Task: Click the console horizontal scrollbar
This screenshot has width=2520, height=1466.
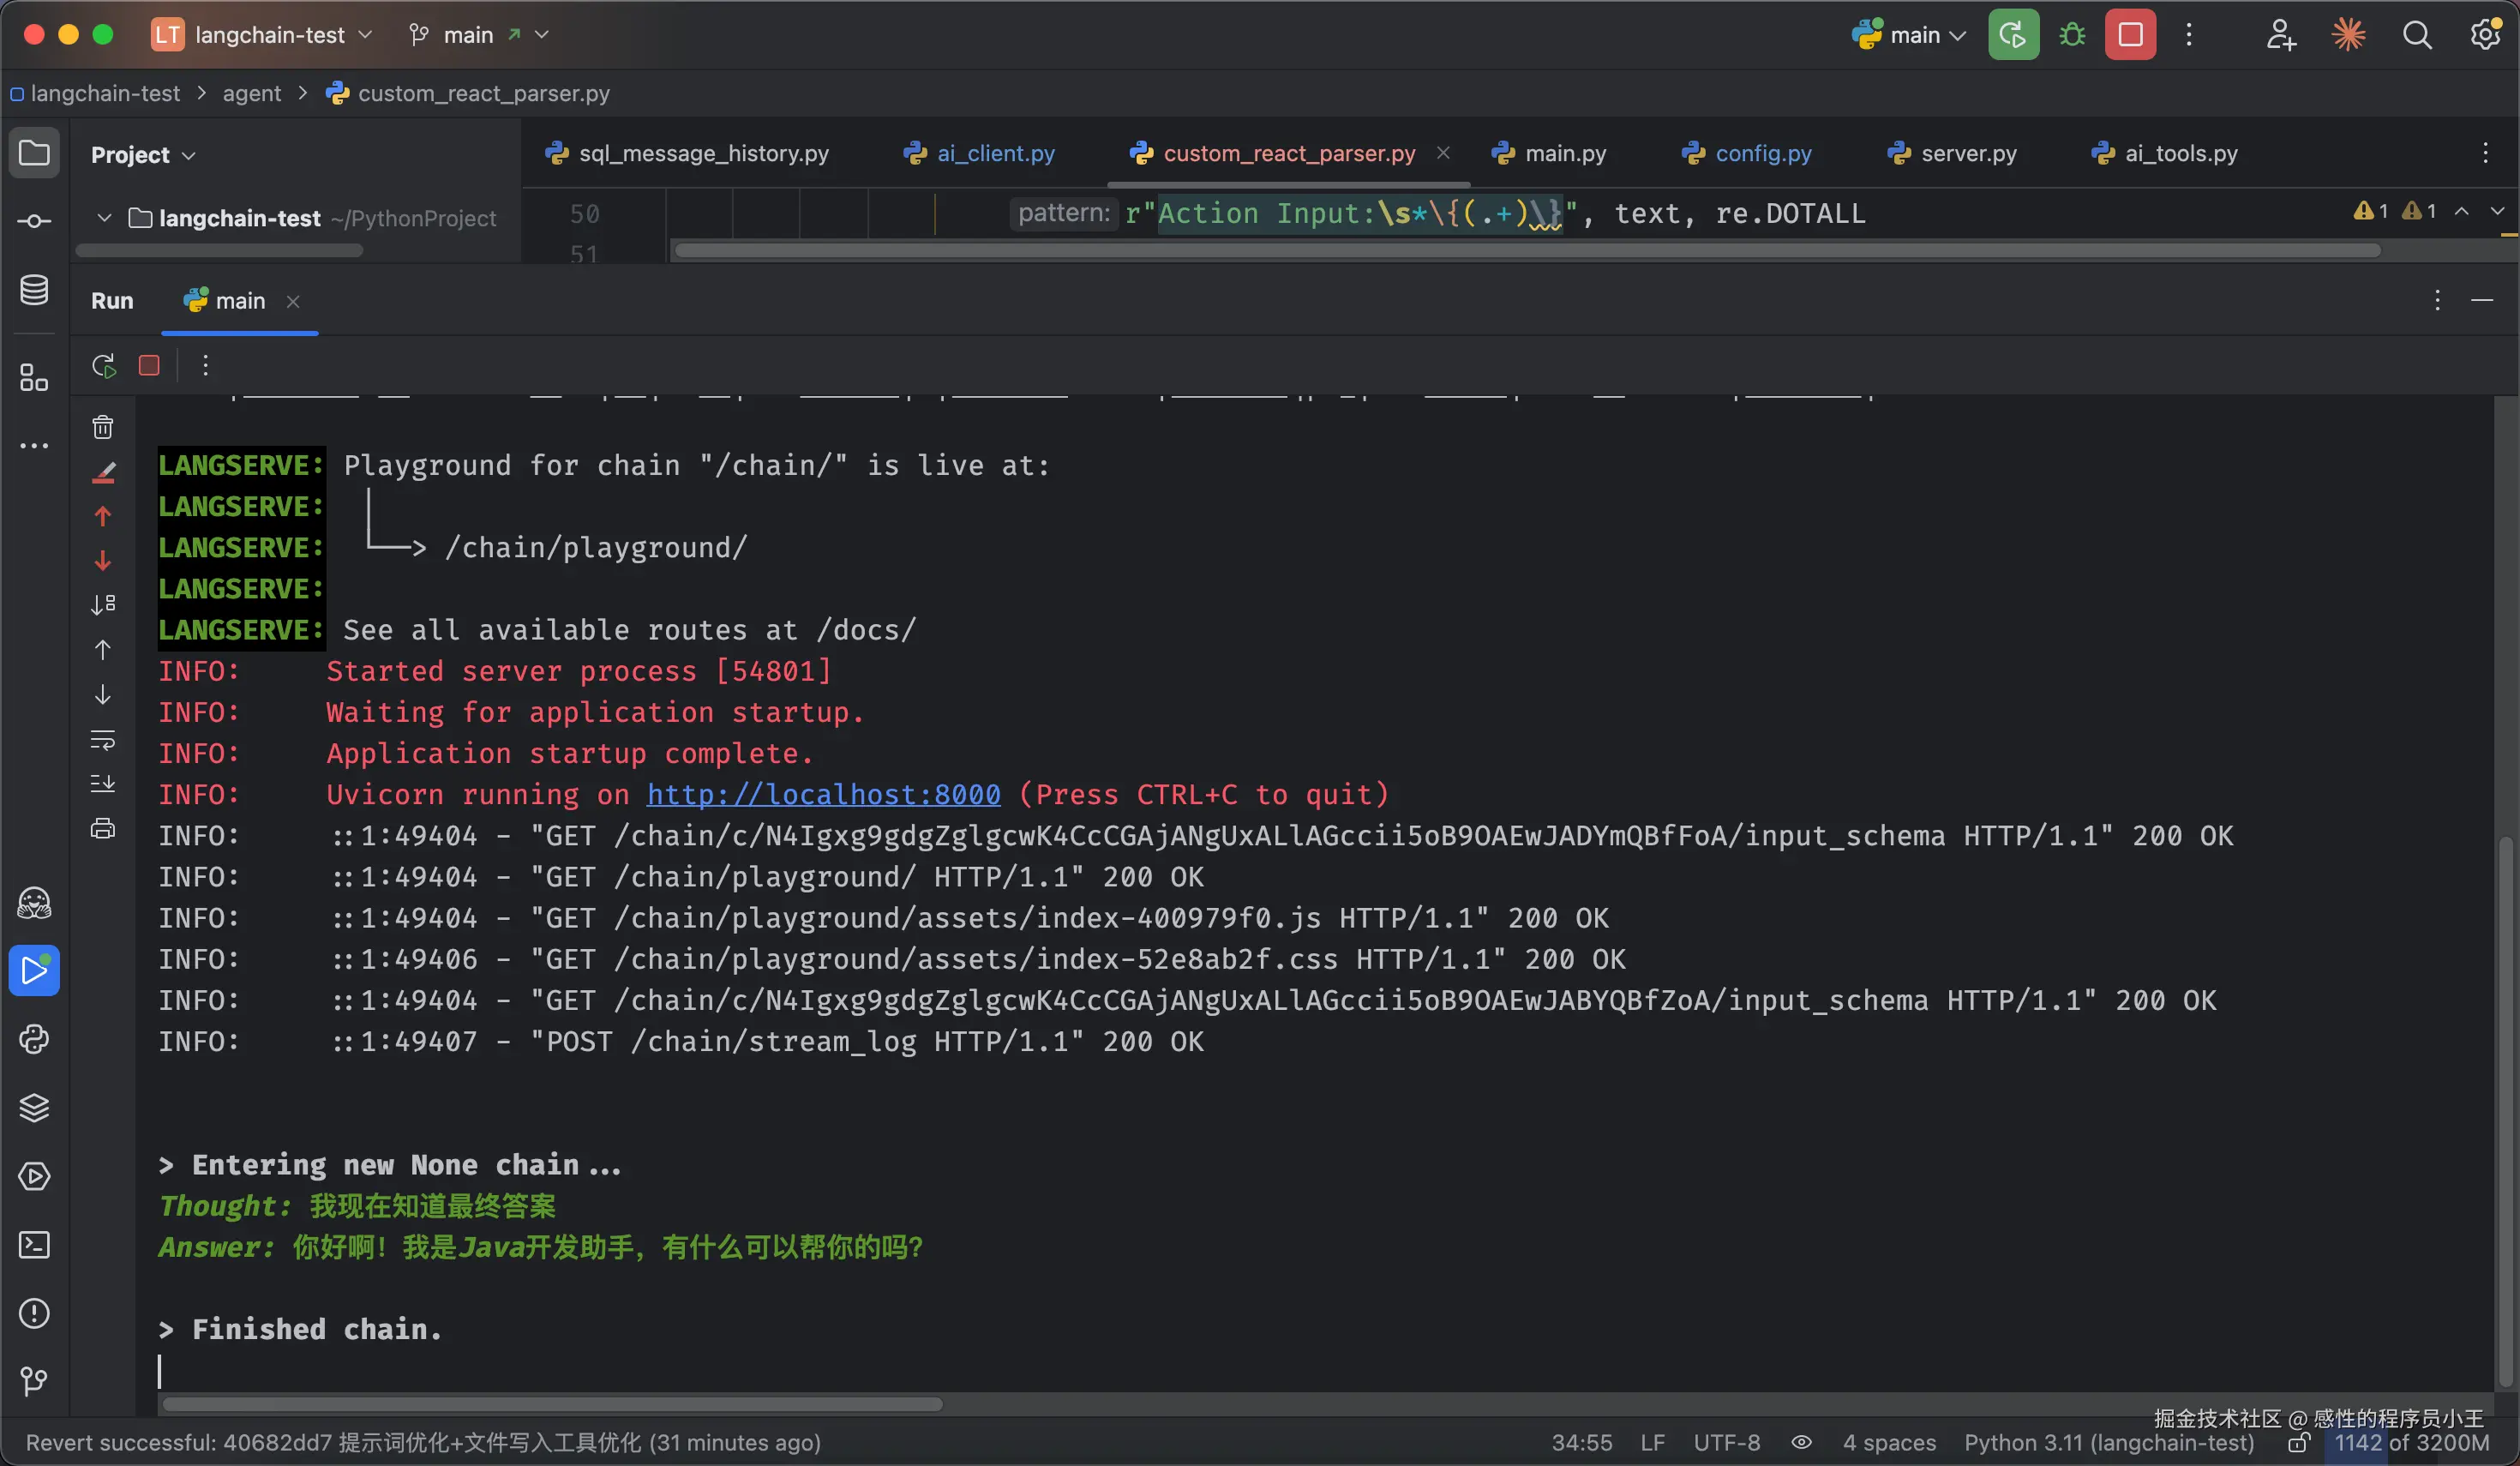Action: (x=552, y=1405)
